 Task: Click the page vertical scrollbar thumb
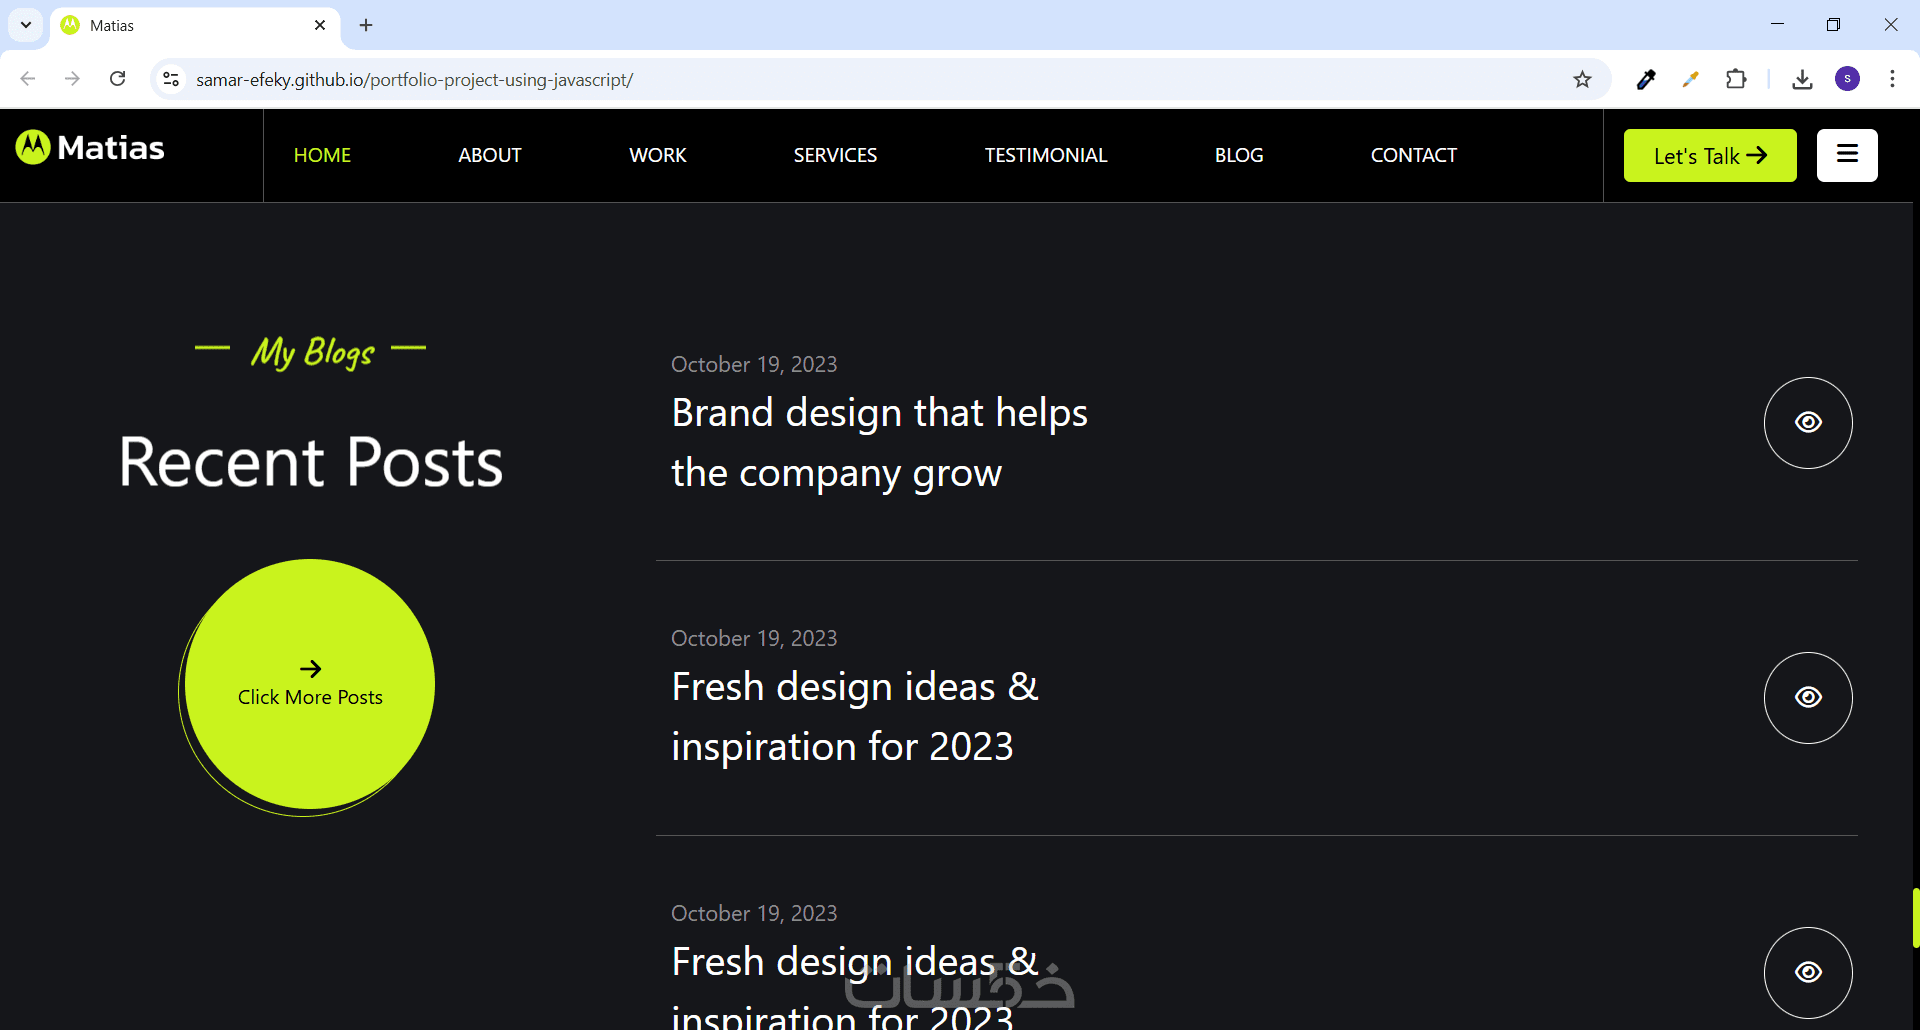point(1915,917)
